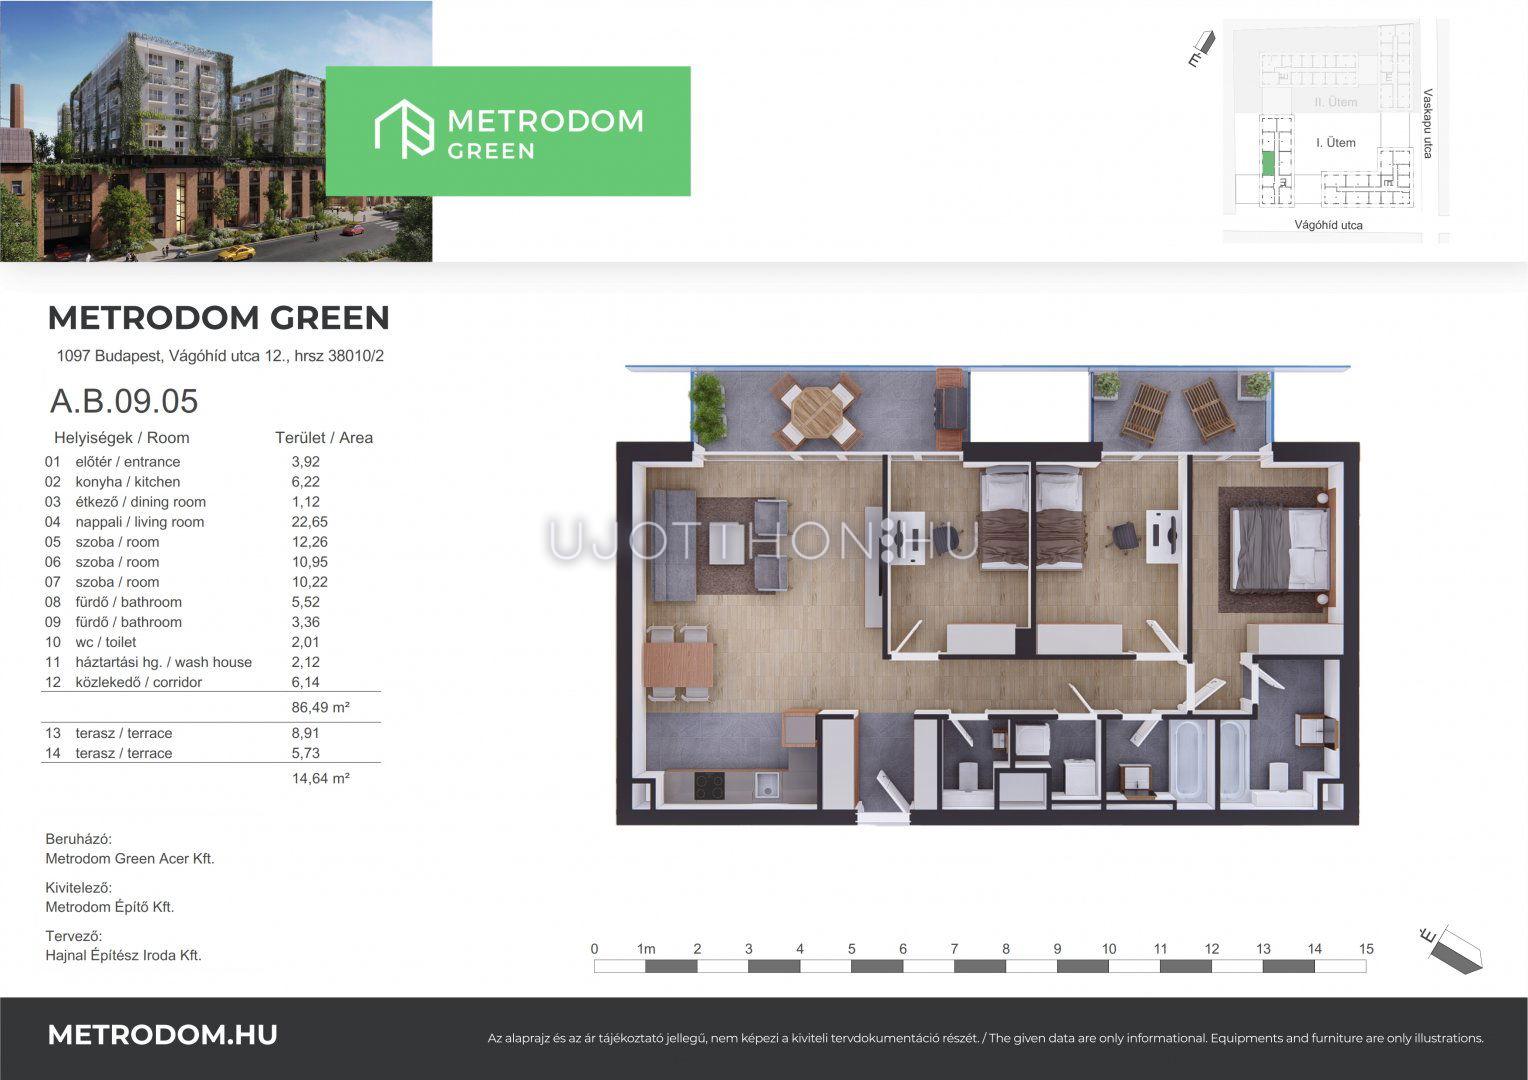The height and width of the screenshot is (1080, 1528).
Task: Click the UJOTTHON.HU watermark text
Action: [x=763, y=540]
